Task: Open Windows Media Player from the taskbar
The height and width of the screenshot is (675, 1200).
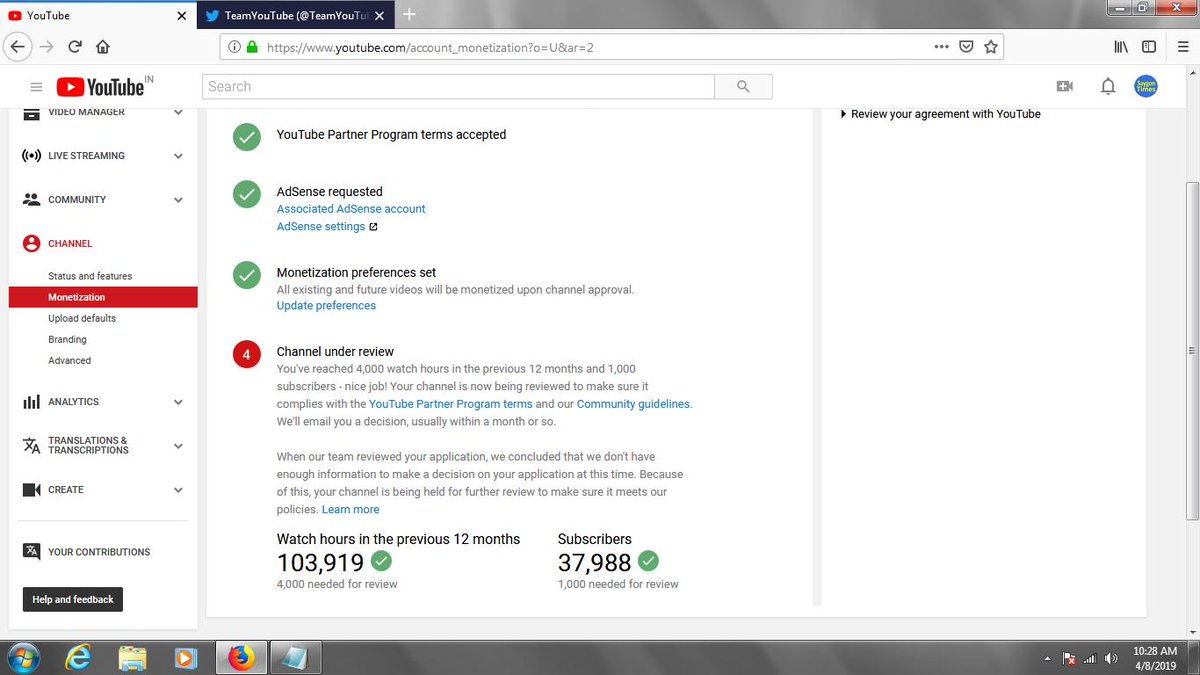Action: 185,658
